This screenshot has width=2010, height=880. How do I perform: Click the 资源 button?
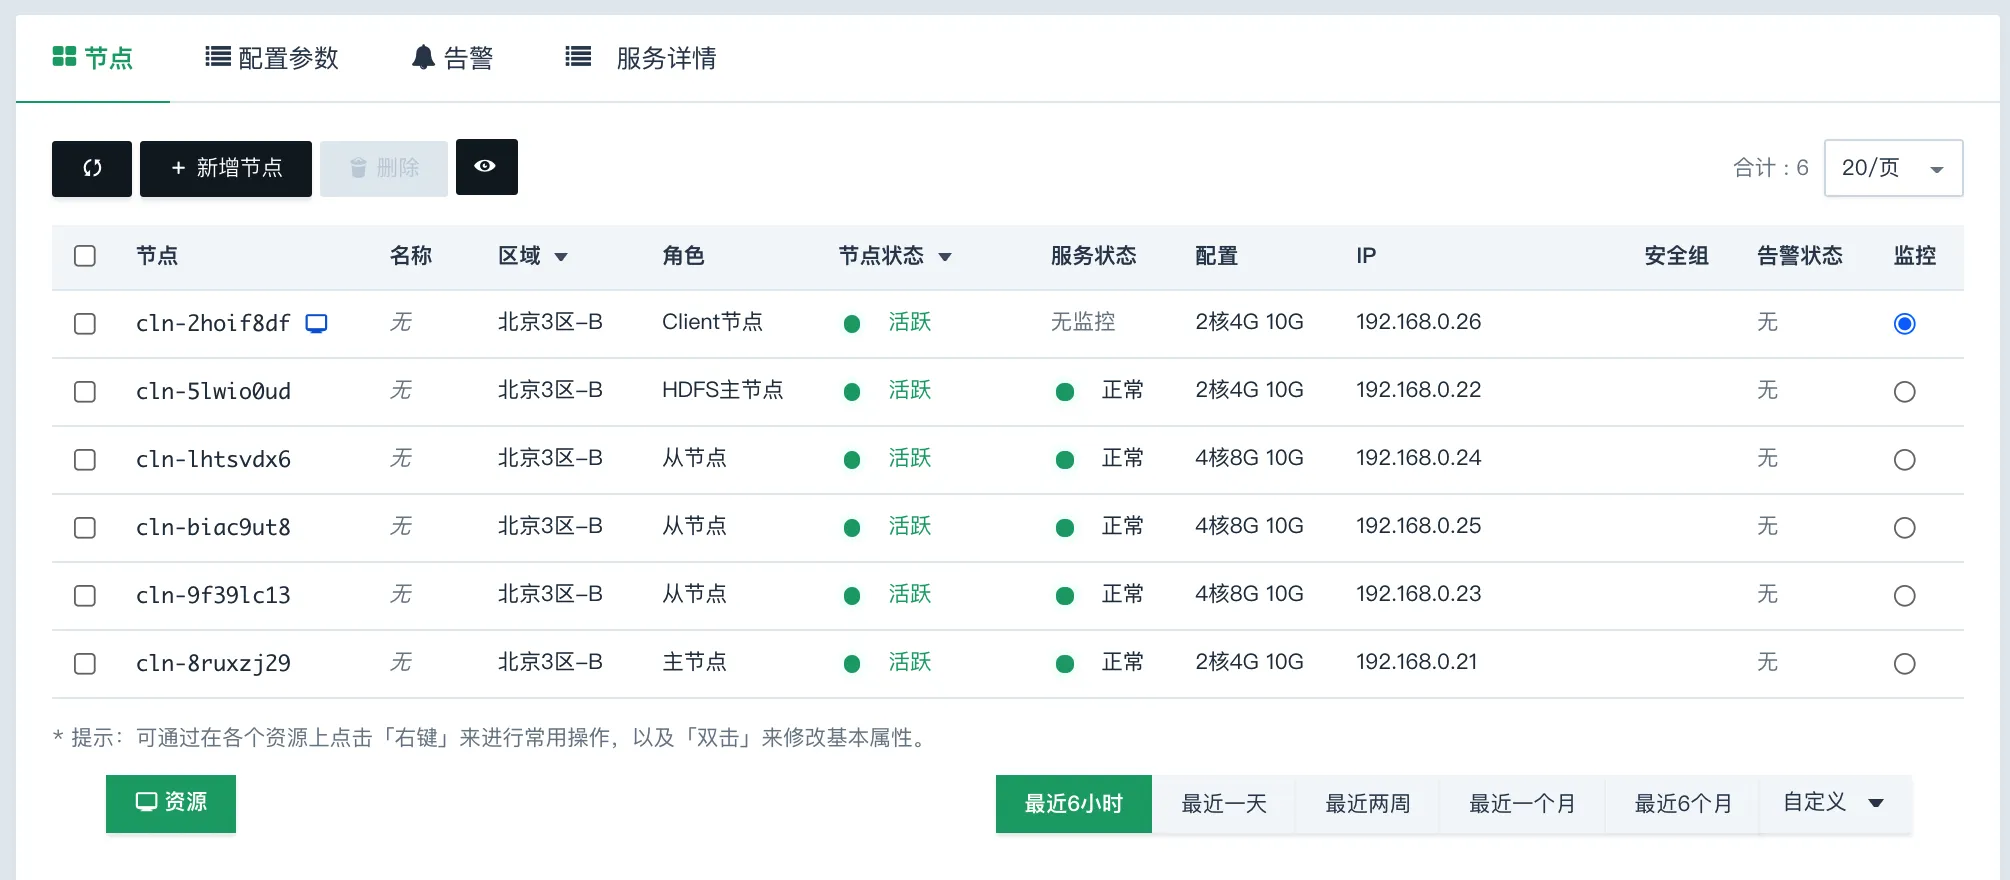(171, 803)
